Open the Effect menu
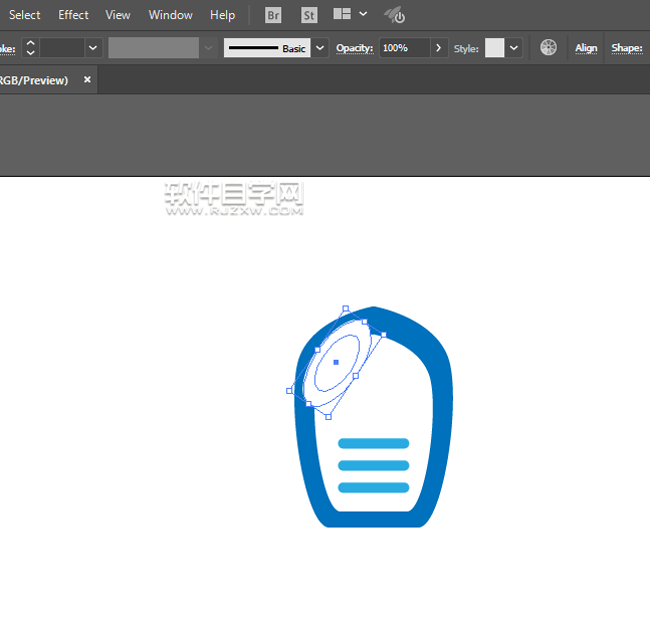Image resolution: width=650 pixels, height=621 pixels. (73, 15)
